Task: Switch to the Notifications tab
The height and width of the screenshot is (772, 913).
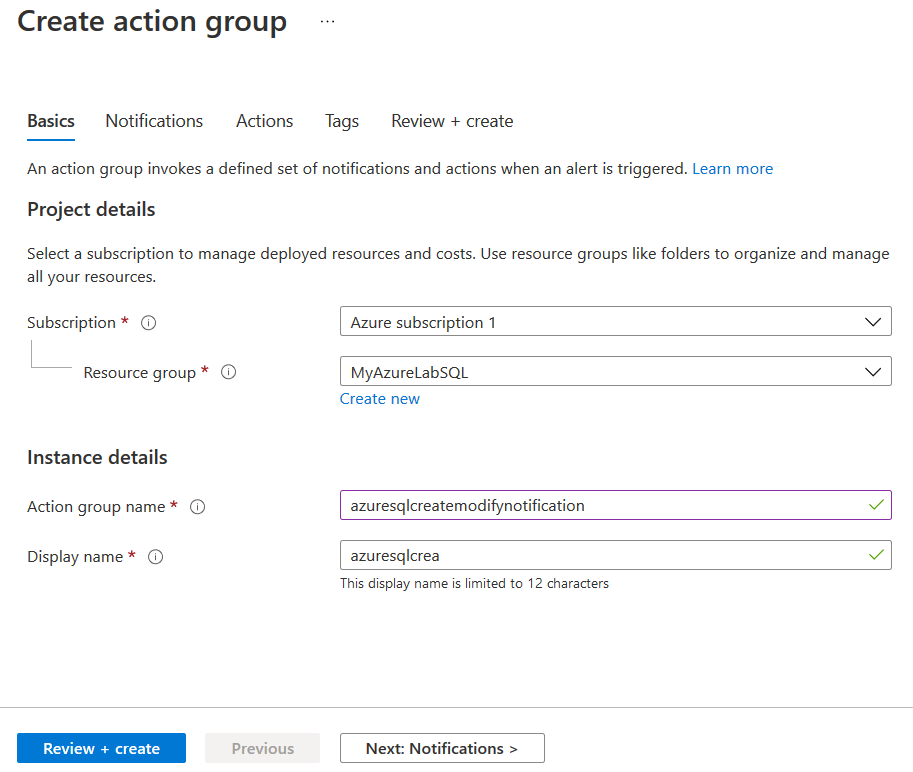Action: click(154, 121)
